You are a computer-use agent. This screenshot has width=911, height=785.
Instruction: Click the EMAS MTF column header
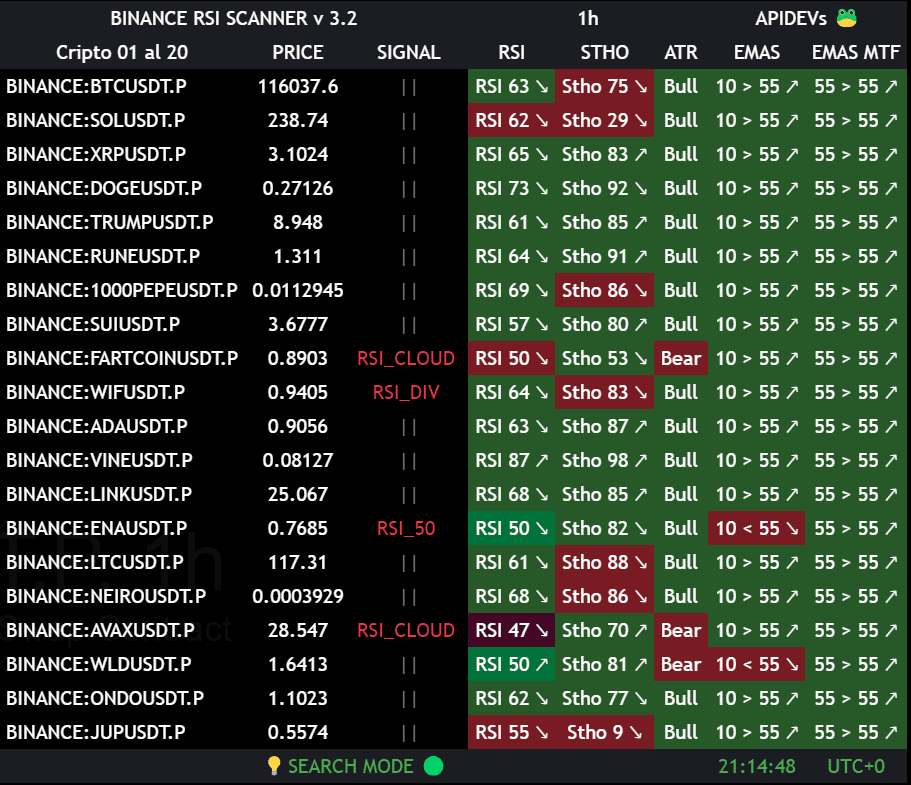pos(856,52)
